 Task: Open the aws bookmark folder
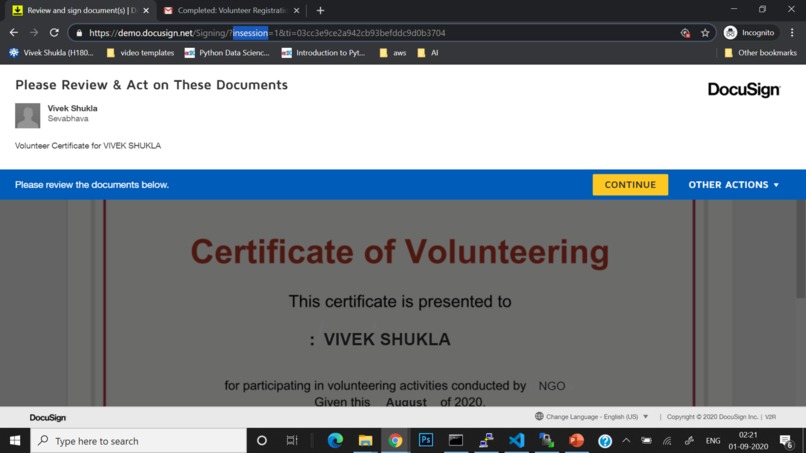pos(393,52)
